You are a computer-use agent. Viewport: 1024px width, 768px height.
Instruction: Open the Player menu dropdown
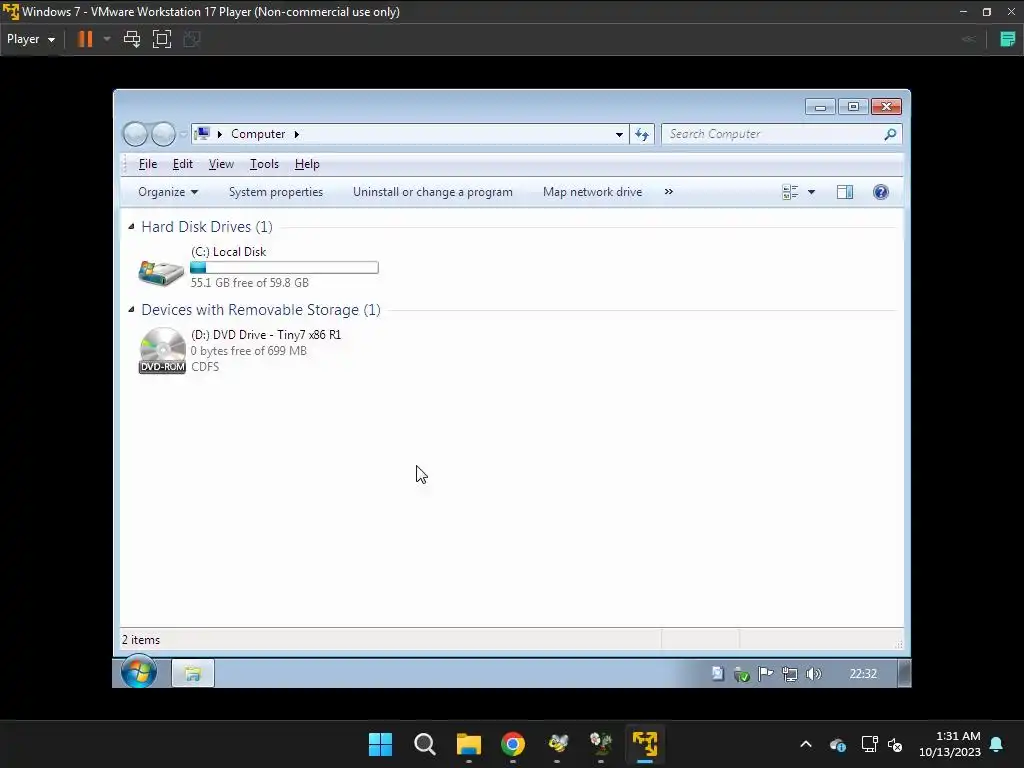coord(31,39)
